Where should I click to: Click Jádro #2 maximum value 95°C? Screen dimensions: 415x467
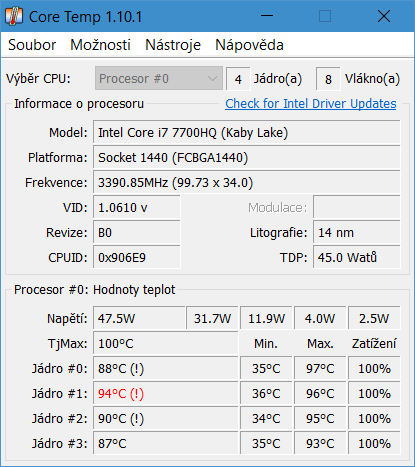point(320,419)
